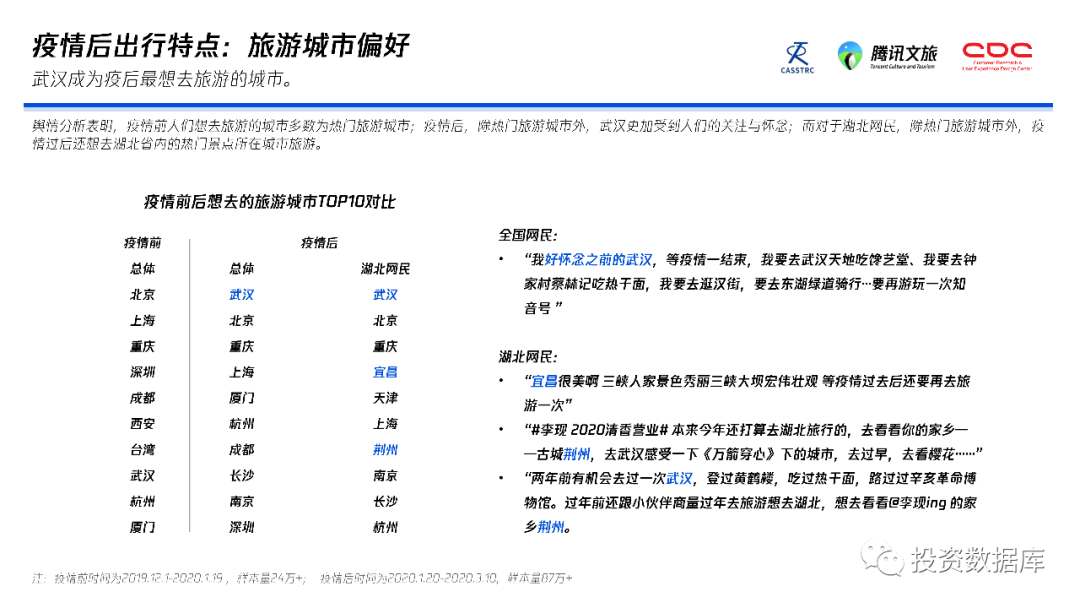Select the slide title 疫情后出行特点：旅游城市偏好
1080x608 pixels.
tap(220, 46)
